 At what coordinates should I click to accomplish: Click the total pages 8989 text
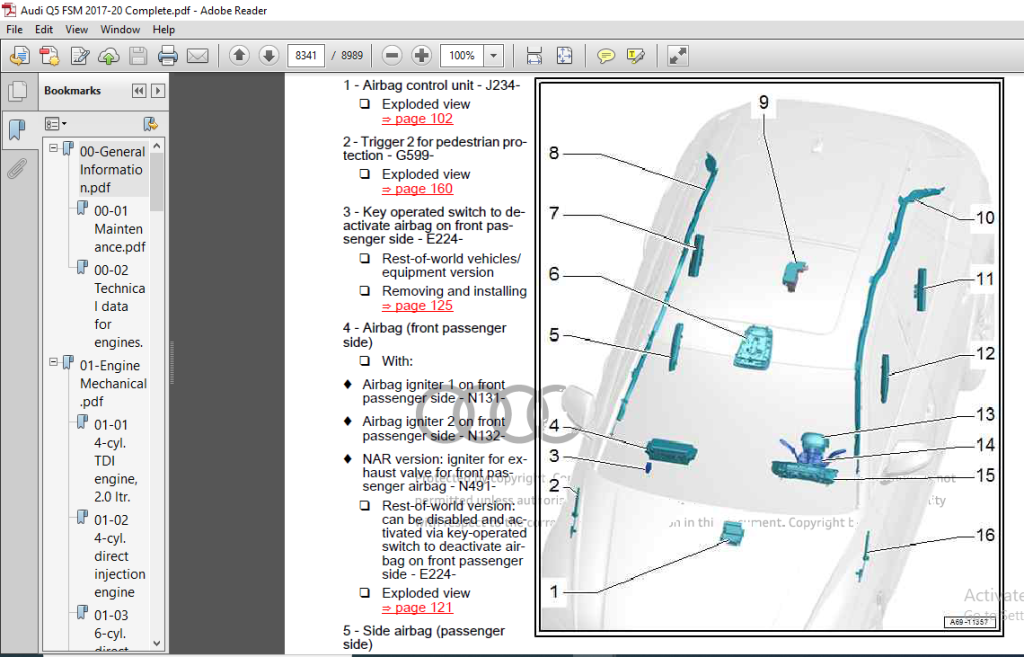tap(351, 56)
